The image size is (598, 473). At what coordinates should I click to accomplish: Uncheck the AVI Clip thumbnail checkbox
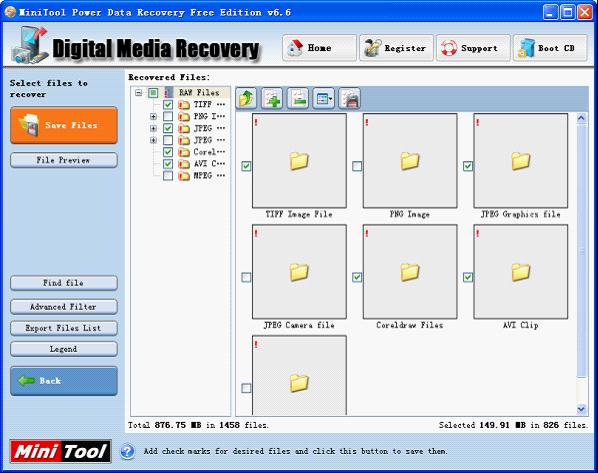point(468,277)
